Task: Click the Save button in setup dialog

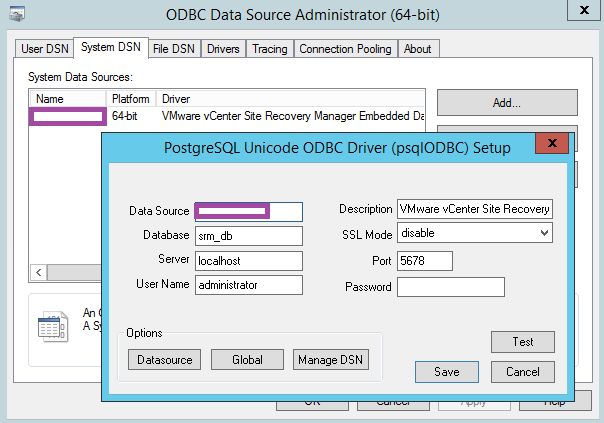Action: tap(447, 372)
